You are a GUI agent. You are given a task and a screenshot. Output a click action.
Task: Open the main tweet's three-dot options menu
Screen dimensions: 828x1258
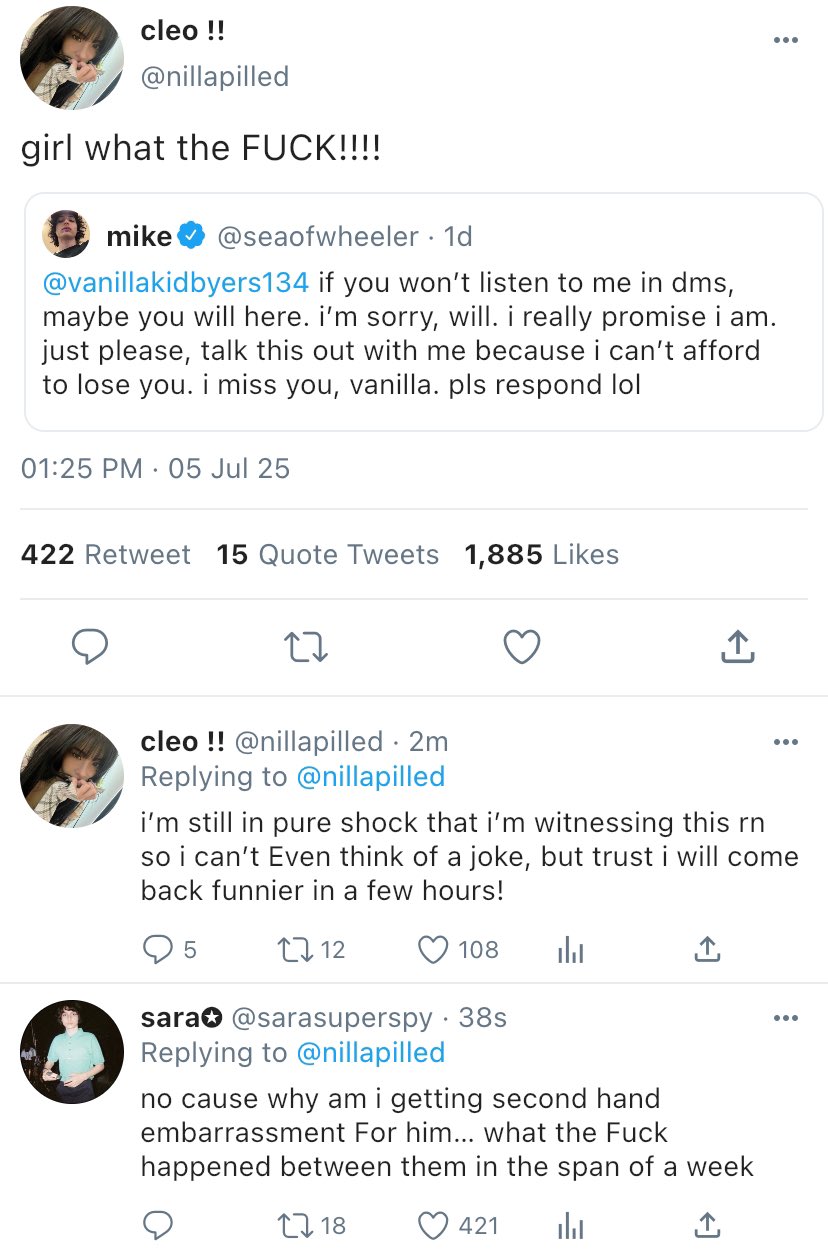click(x=786, y=40)
